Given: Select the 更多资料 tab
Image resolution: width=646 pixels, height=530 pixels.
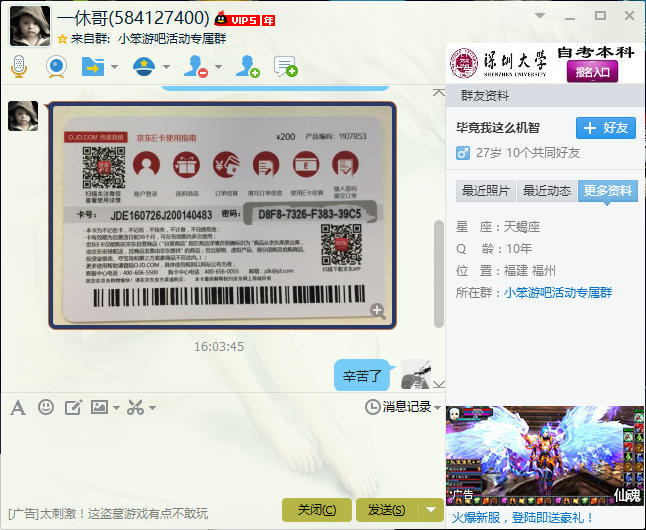Looking at the screenshot, I should point(608,191).
